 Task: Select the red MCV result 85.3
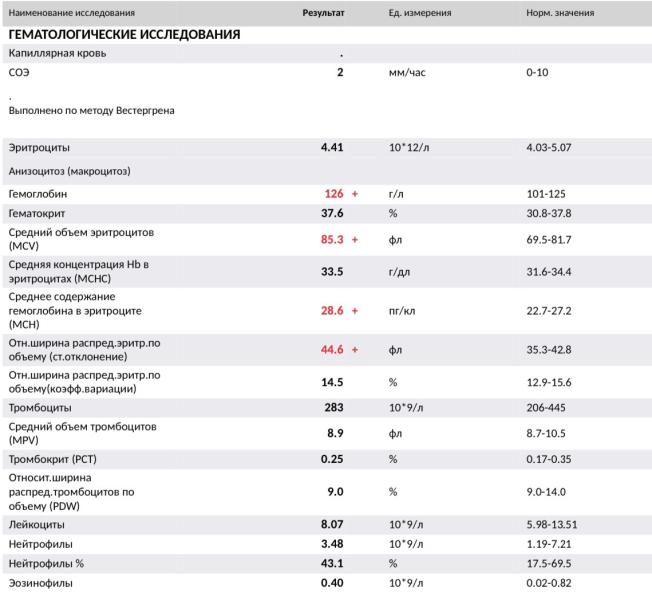coord(332,240)
